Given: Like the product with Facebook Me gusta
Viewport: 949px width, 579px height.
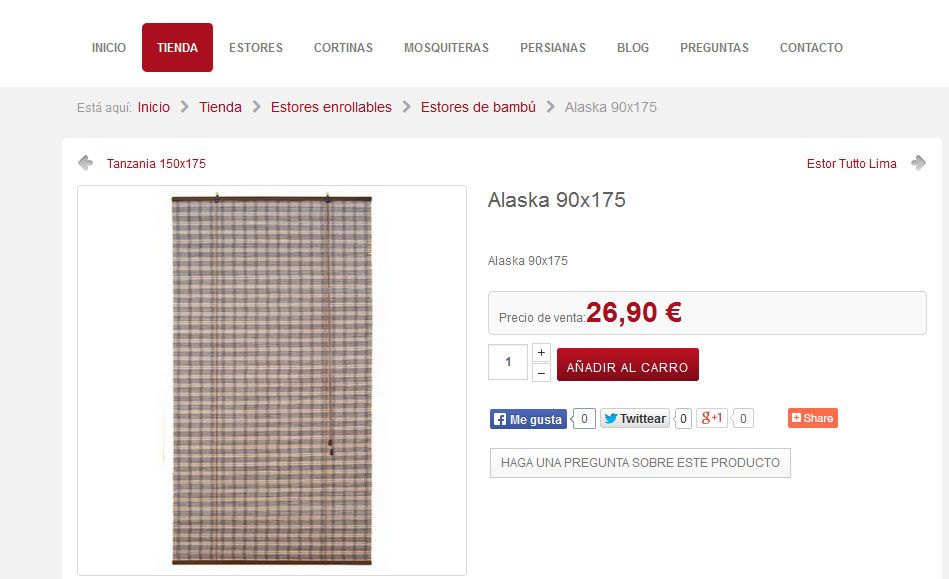Looking at the screenshot, I should click(x=528, y=419).
